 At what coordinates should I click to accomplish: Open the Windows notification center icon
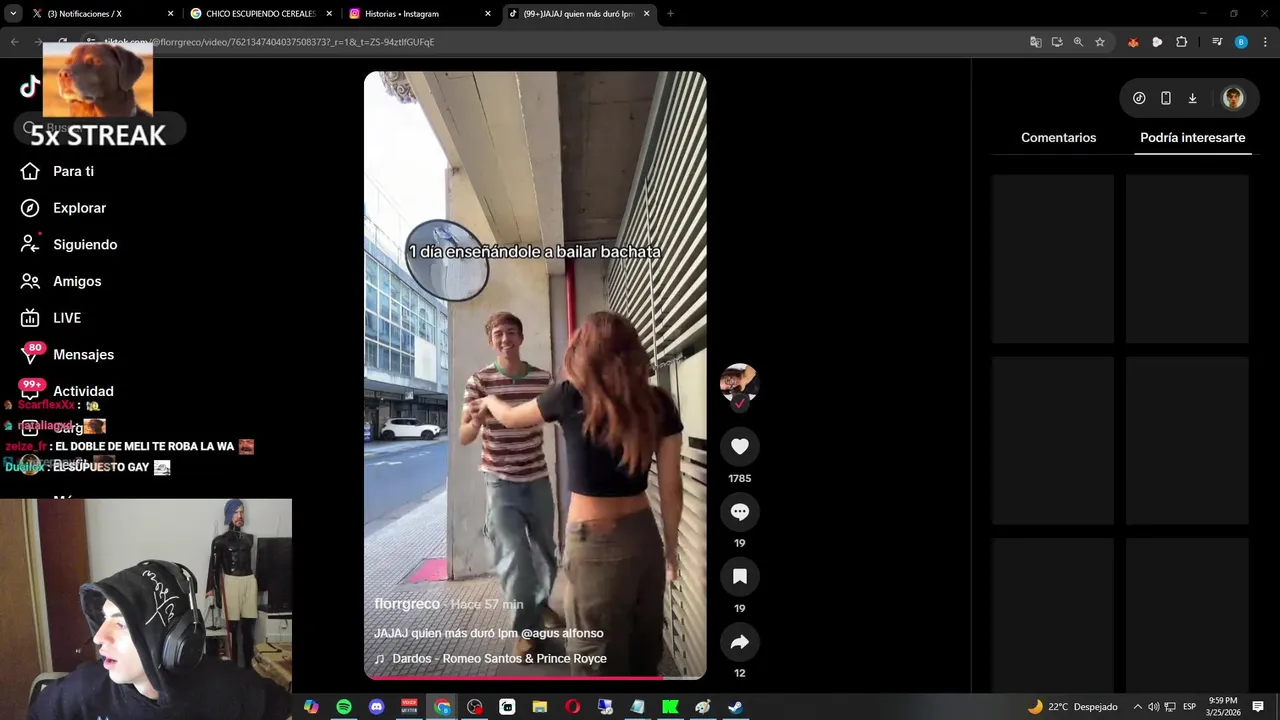1258,707
